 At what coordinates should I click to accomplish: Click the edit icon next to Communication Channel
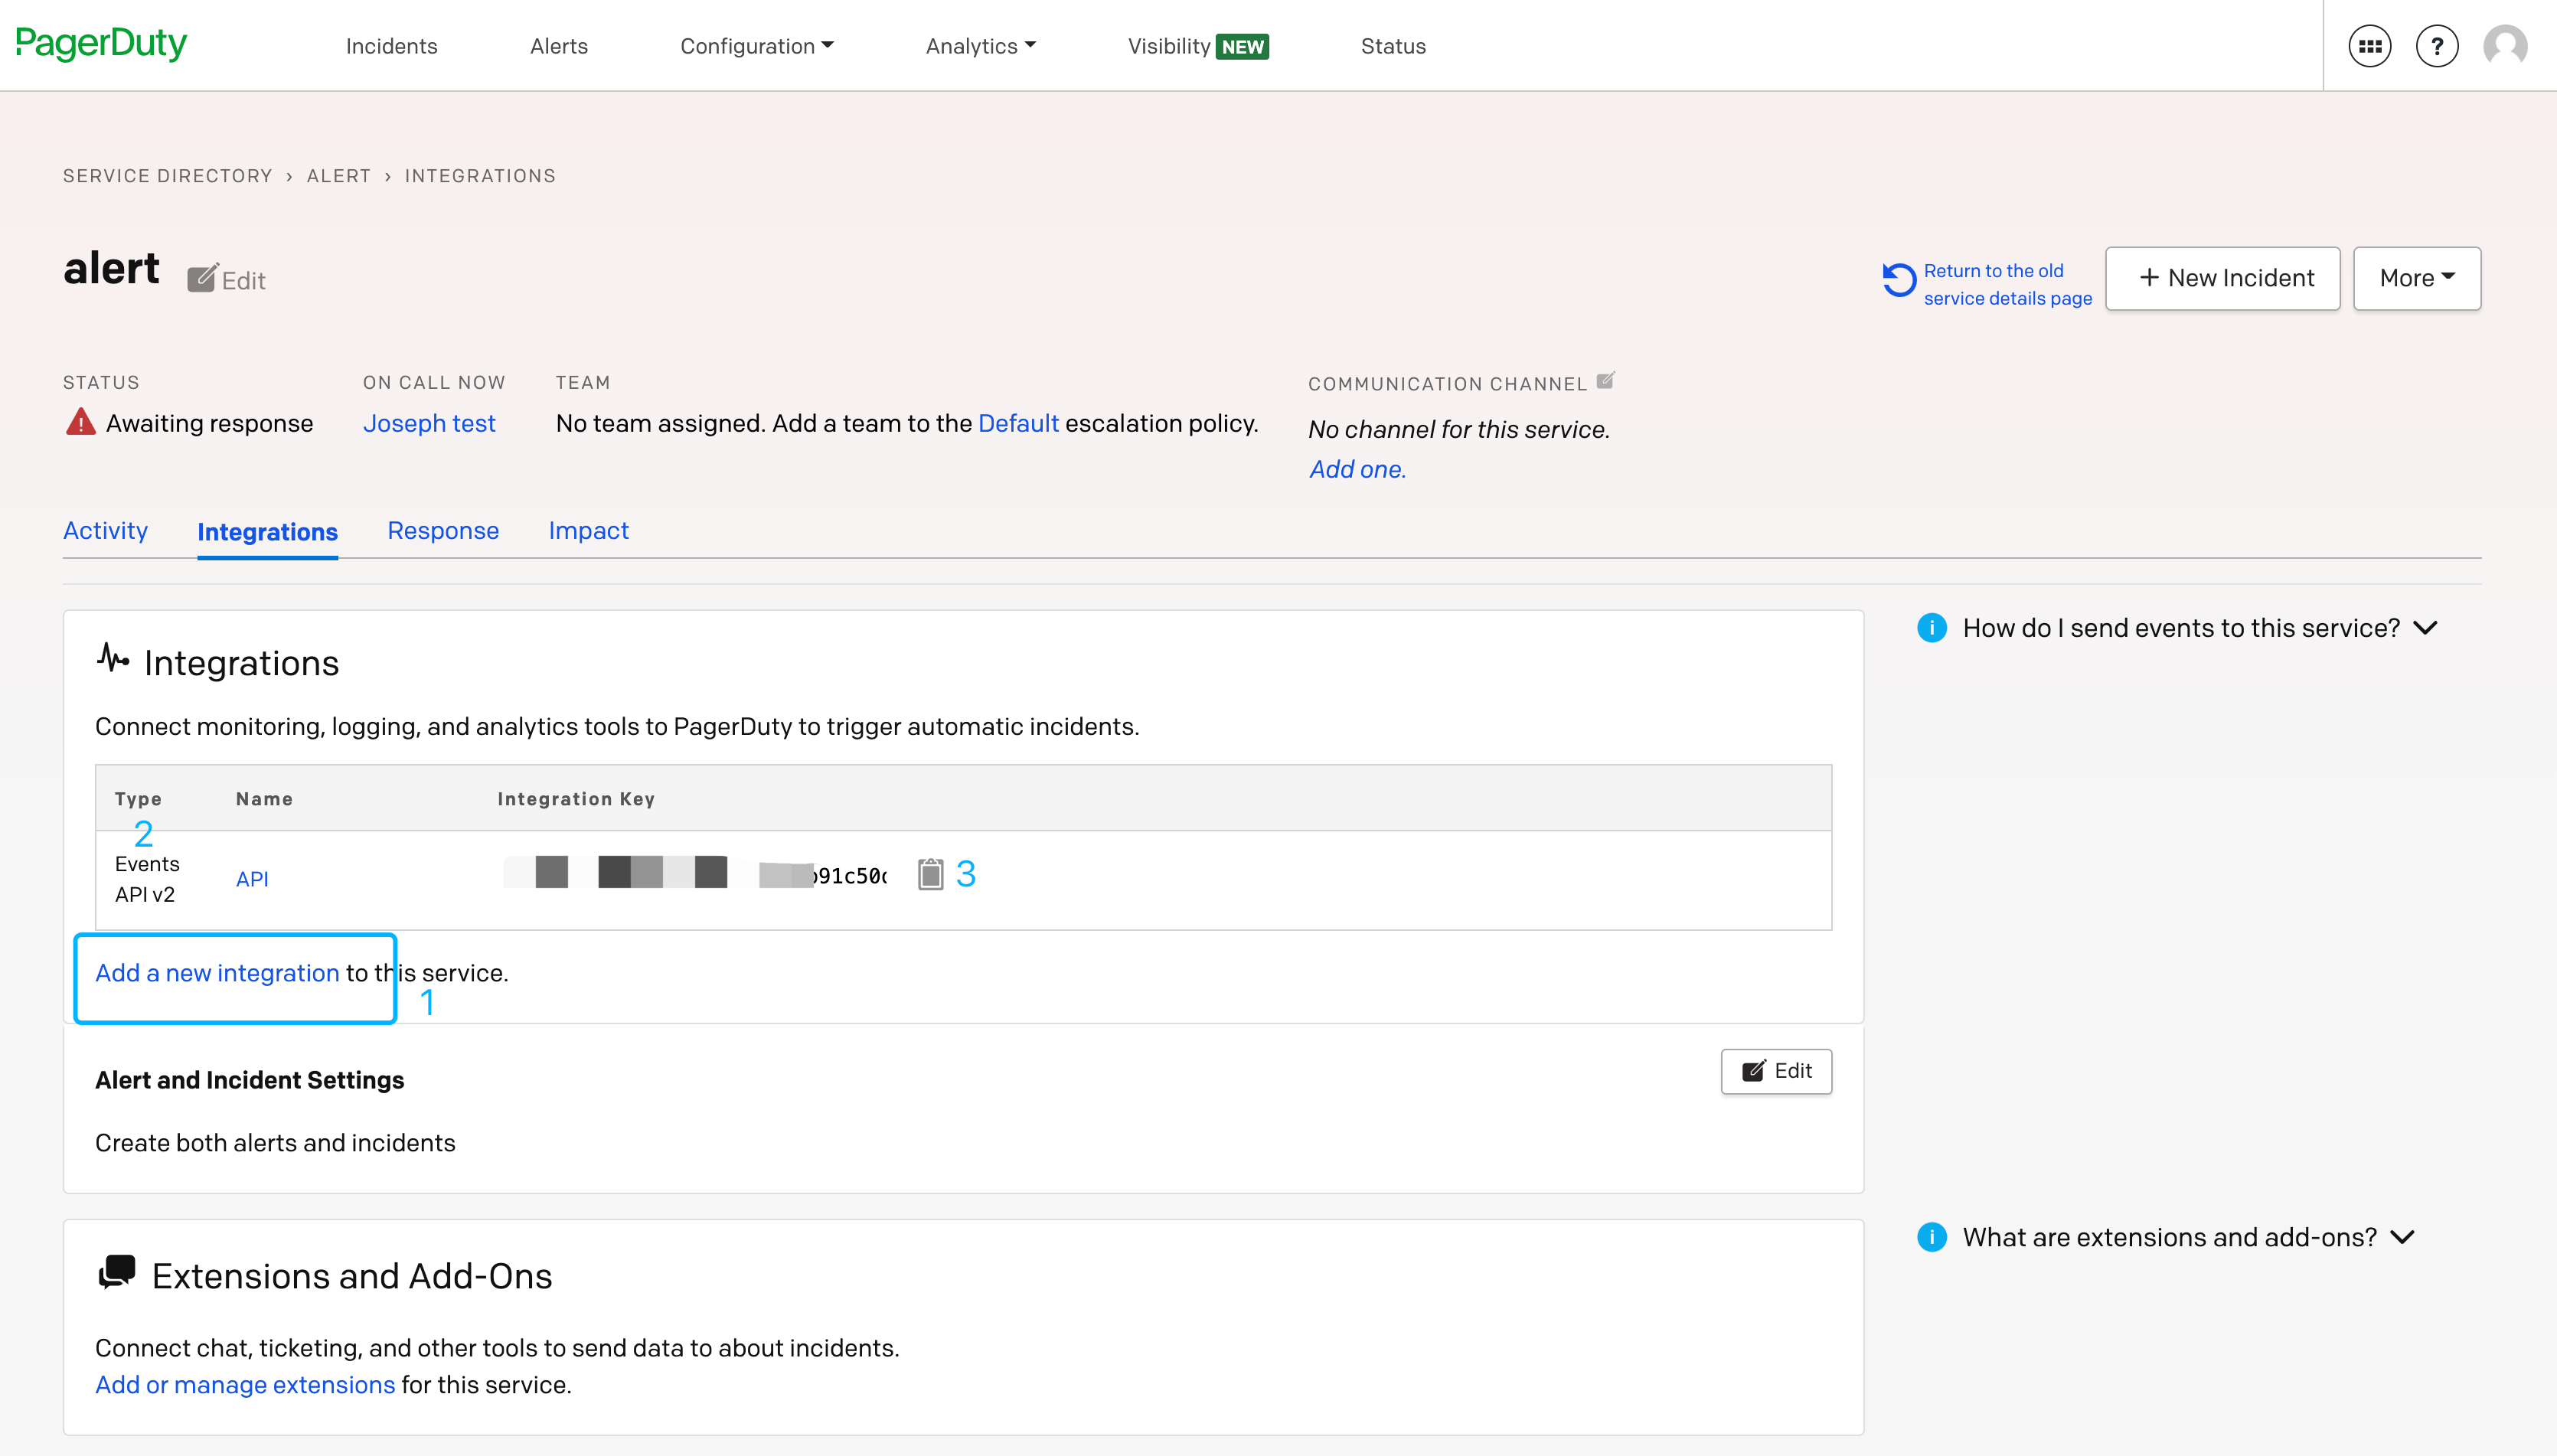click(x=1606, y=380)
